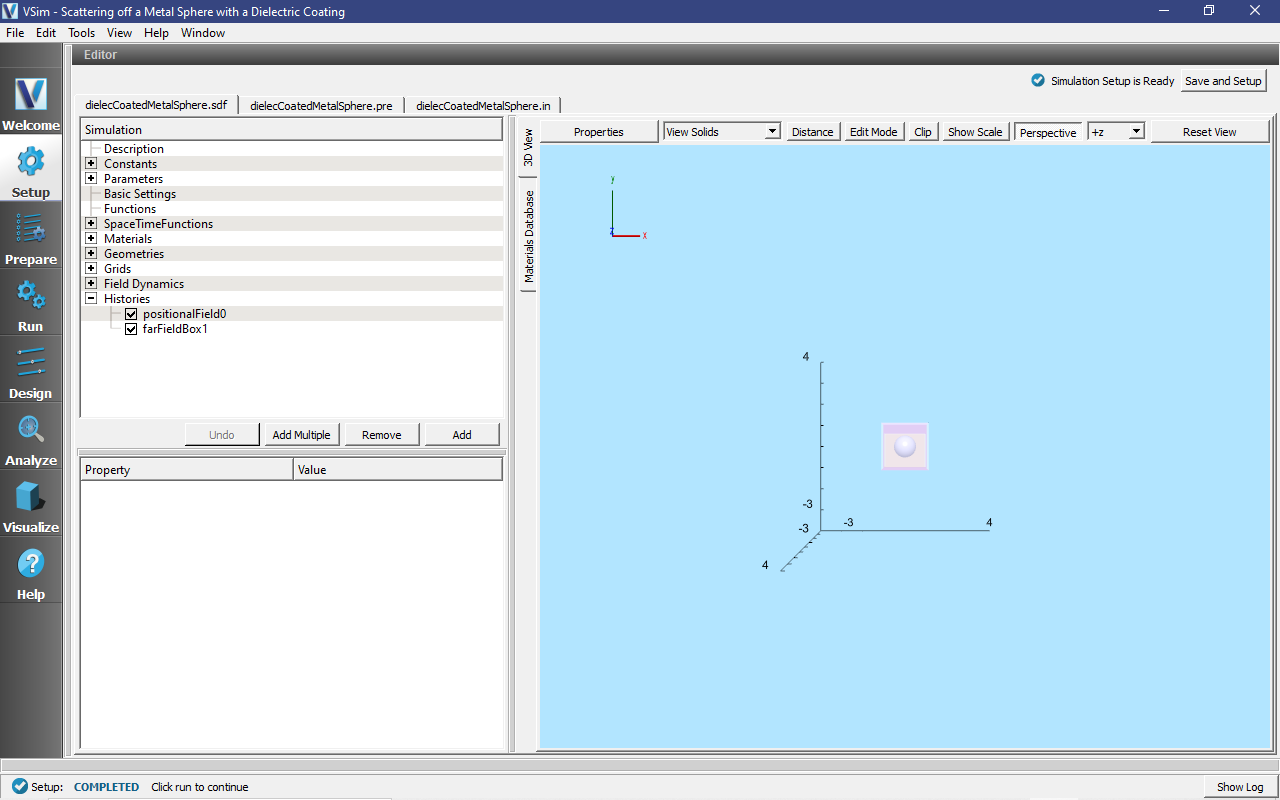Select the sphere geometry in 3D view
The height and width of the screenshot is (800, 1280).
(905, 446)
